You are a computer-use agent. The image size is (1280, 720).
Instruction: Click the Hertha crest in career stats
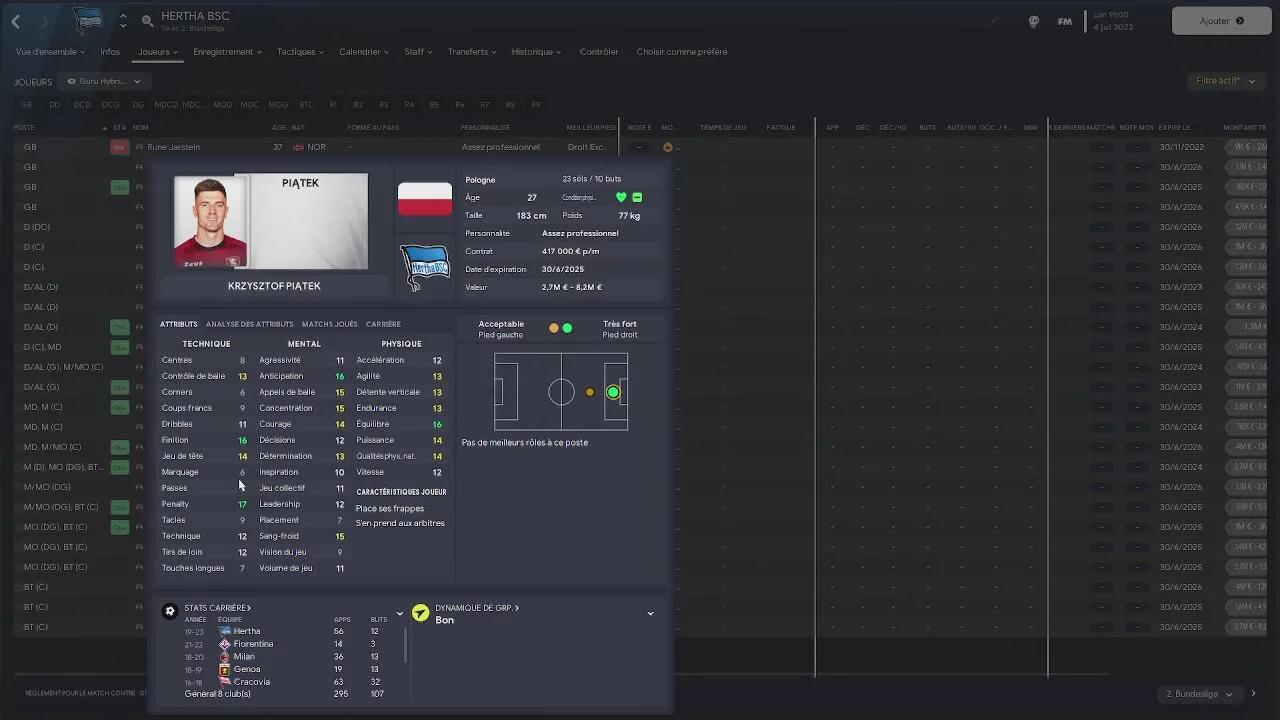coord(225,631)
